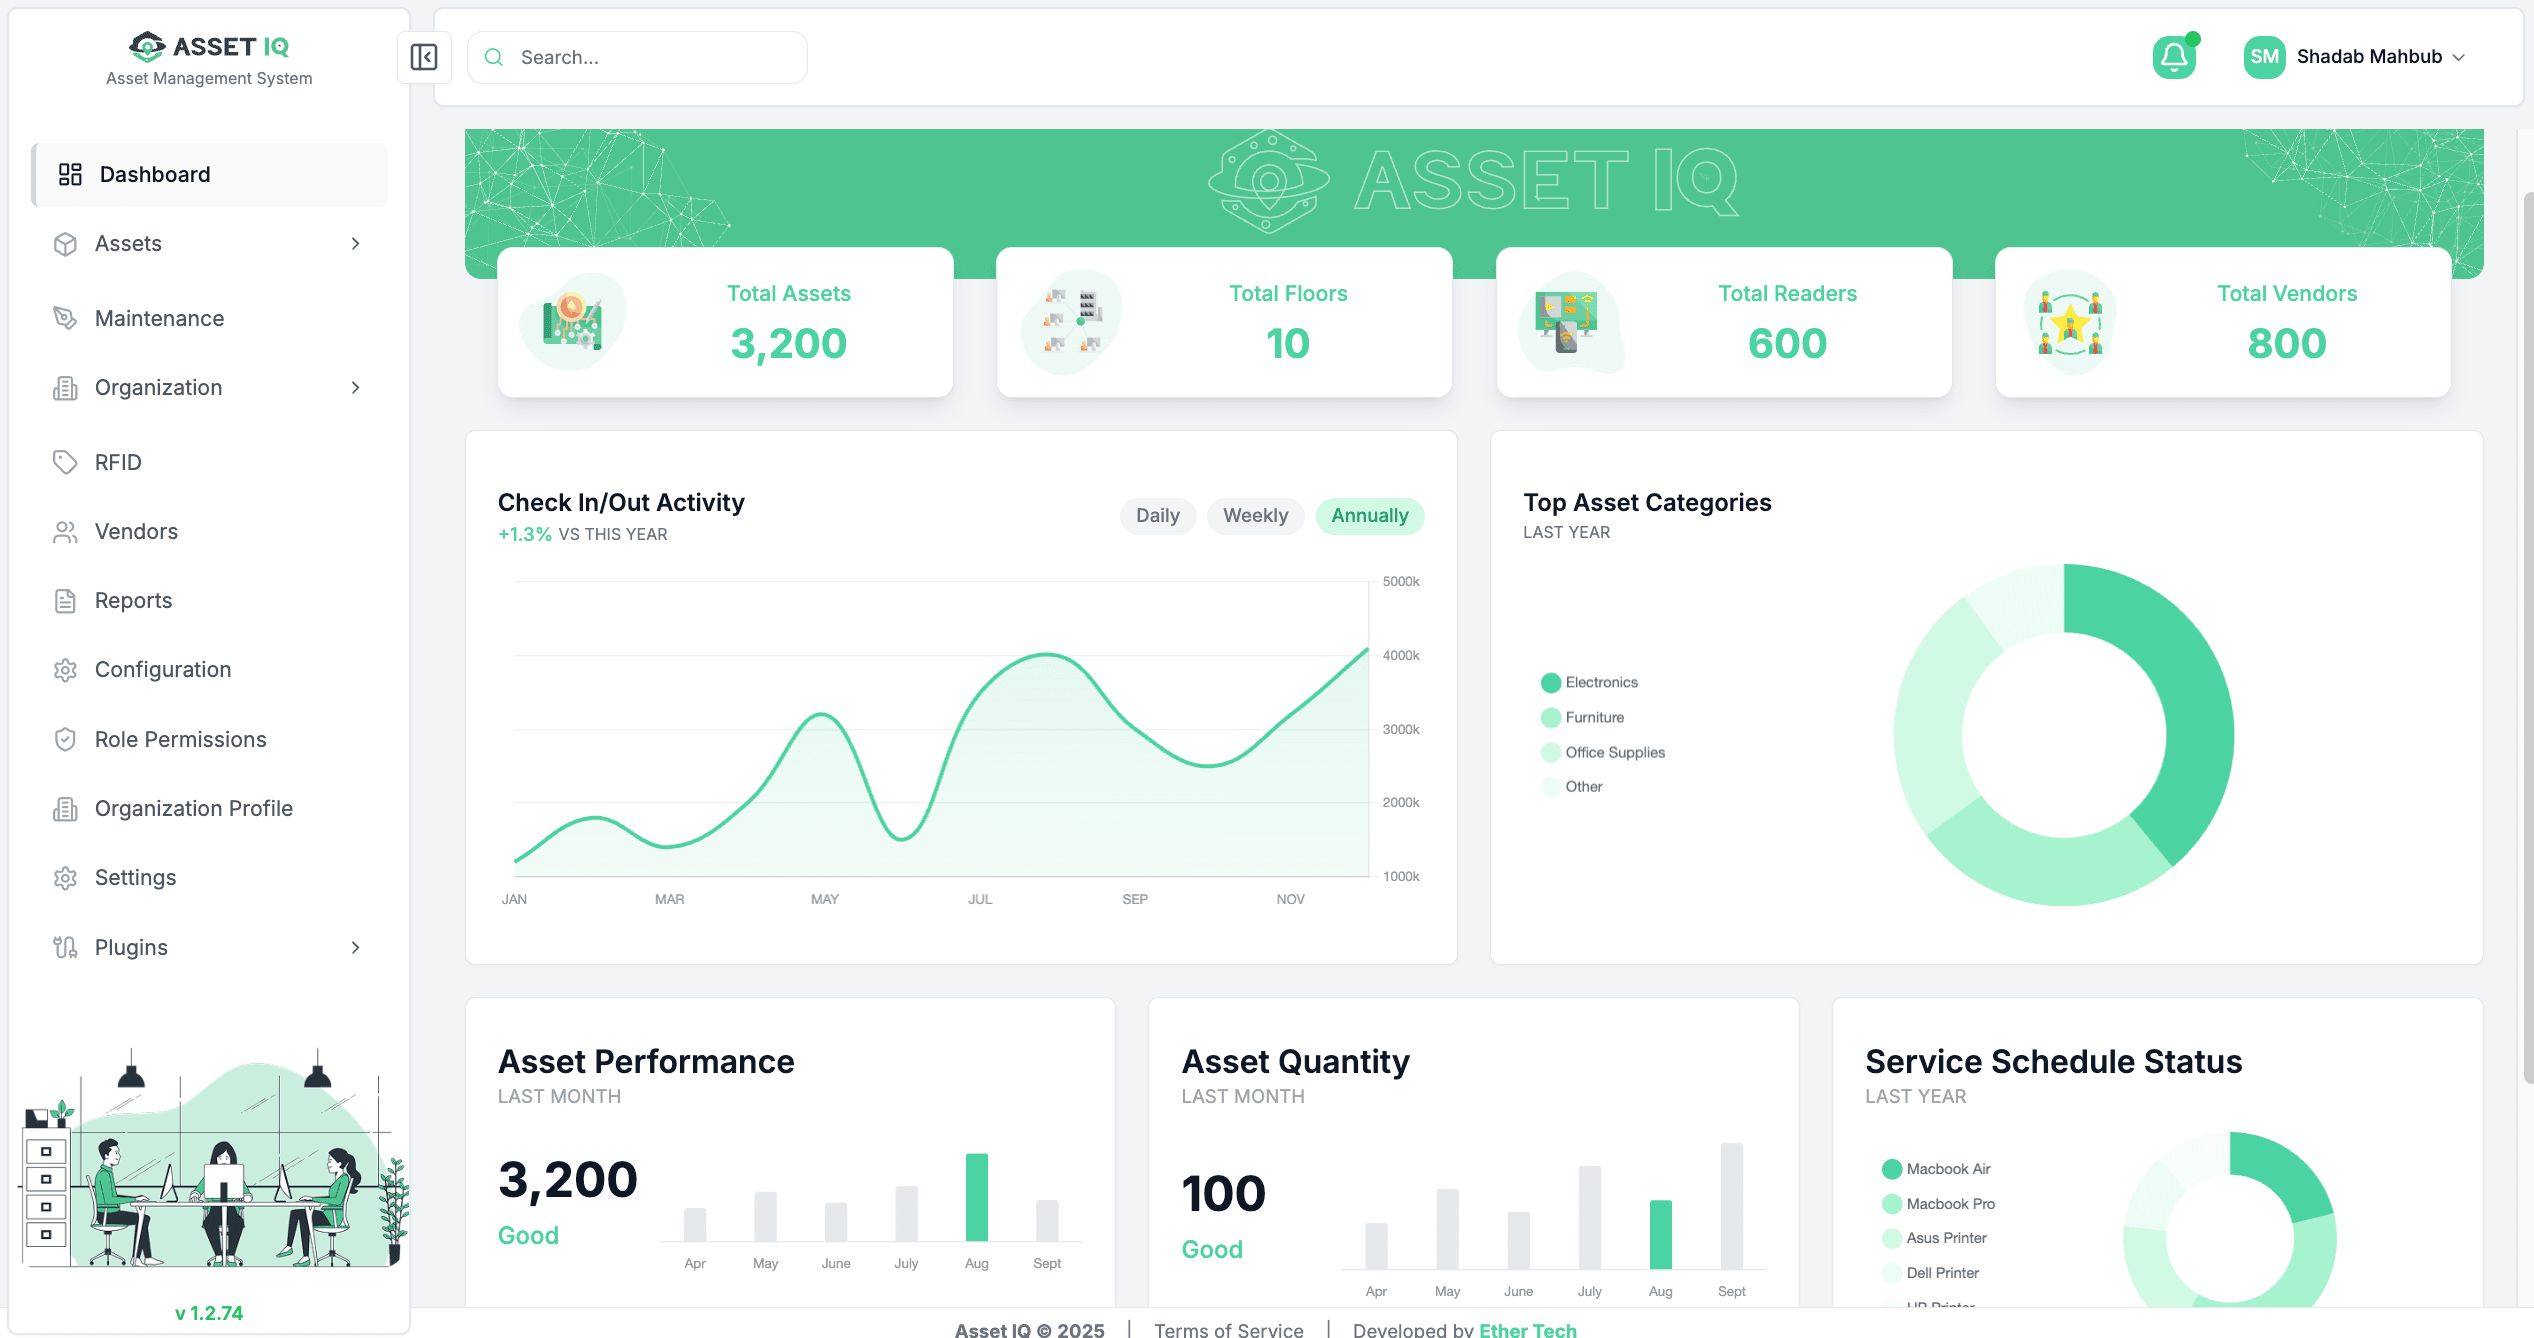Image resolution: width=2534 pixels, height=1338 pixels.
Task: Expand the Organization menu chevron
Action: coord(356,387)
